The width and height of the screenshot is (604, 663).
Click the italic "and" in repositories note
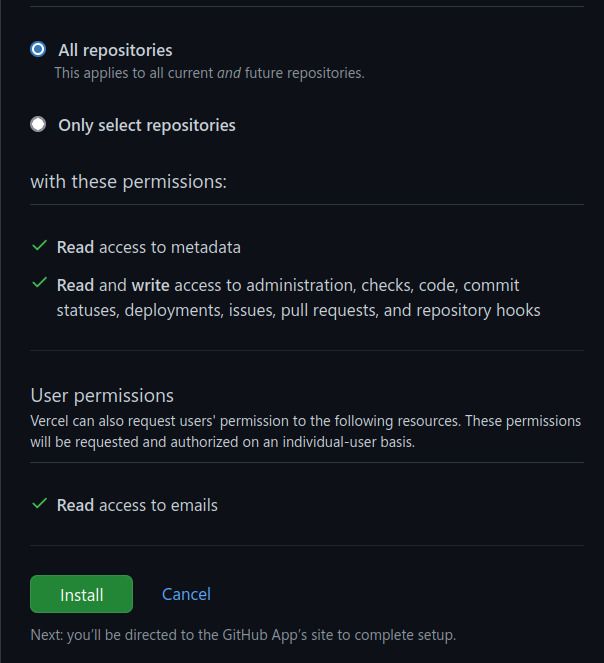(229, 73)
